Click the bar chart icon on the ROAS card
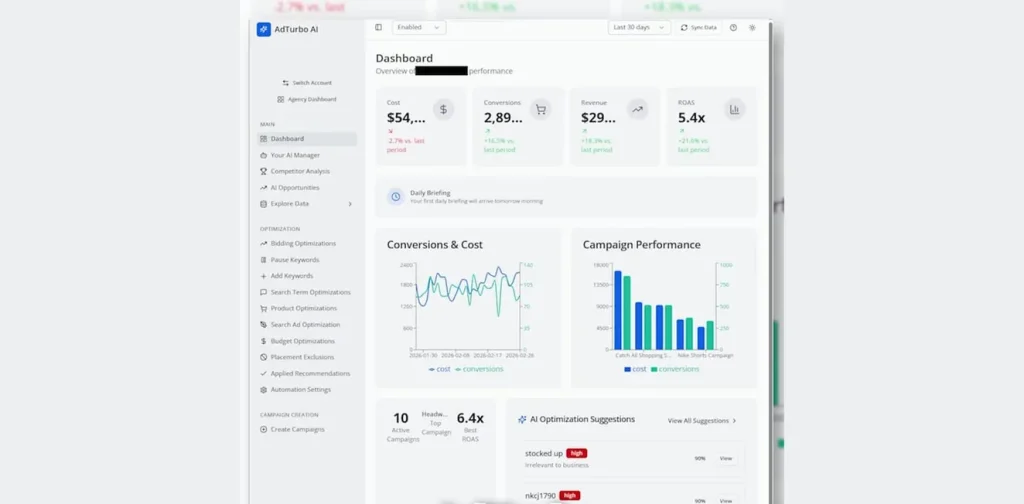 tap(735, 110)
